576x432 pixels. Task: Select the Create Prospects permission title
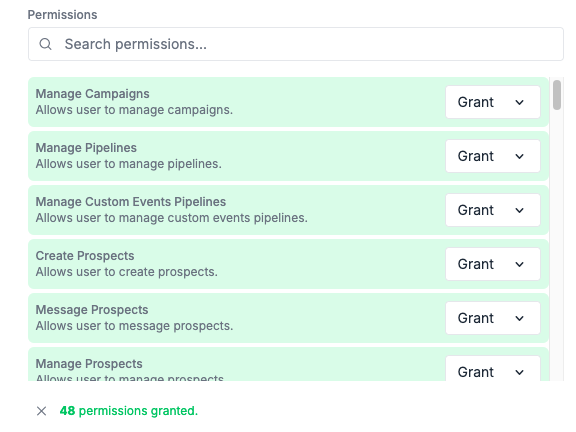(x=85, y=256)
